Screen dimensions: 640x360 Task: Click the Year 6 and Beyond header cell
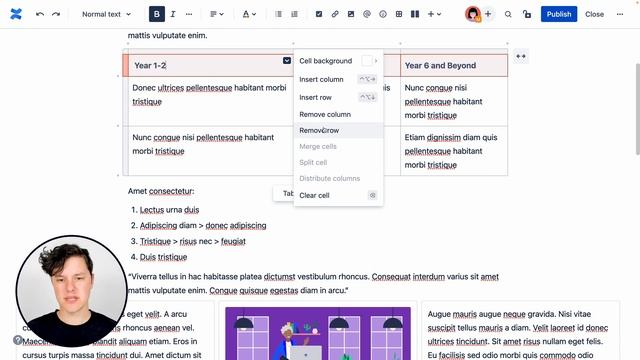point(454,65)
